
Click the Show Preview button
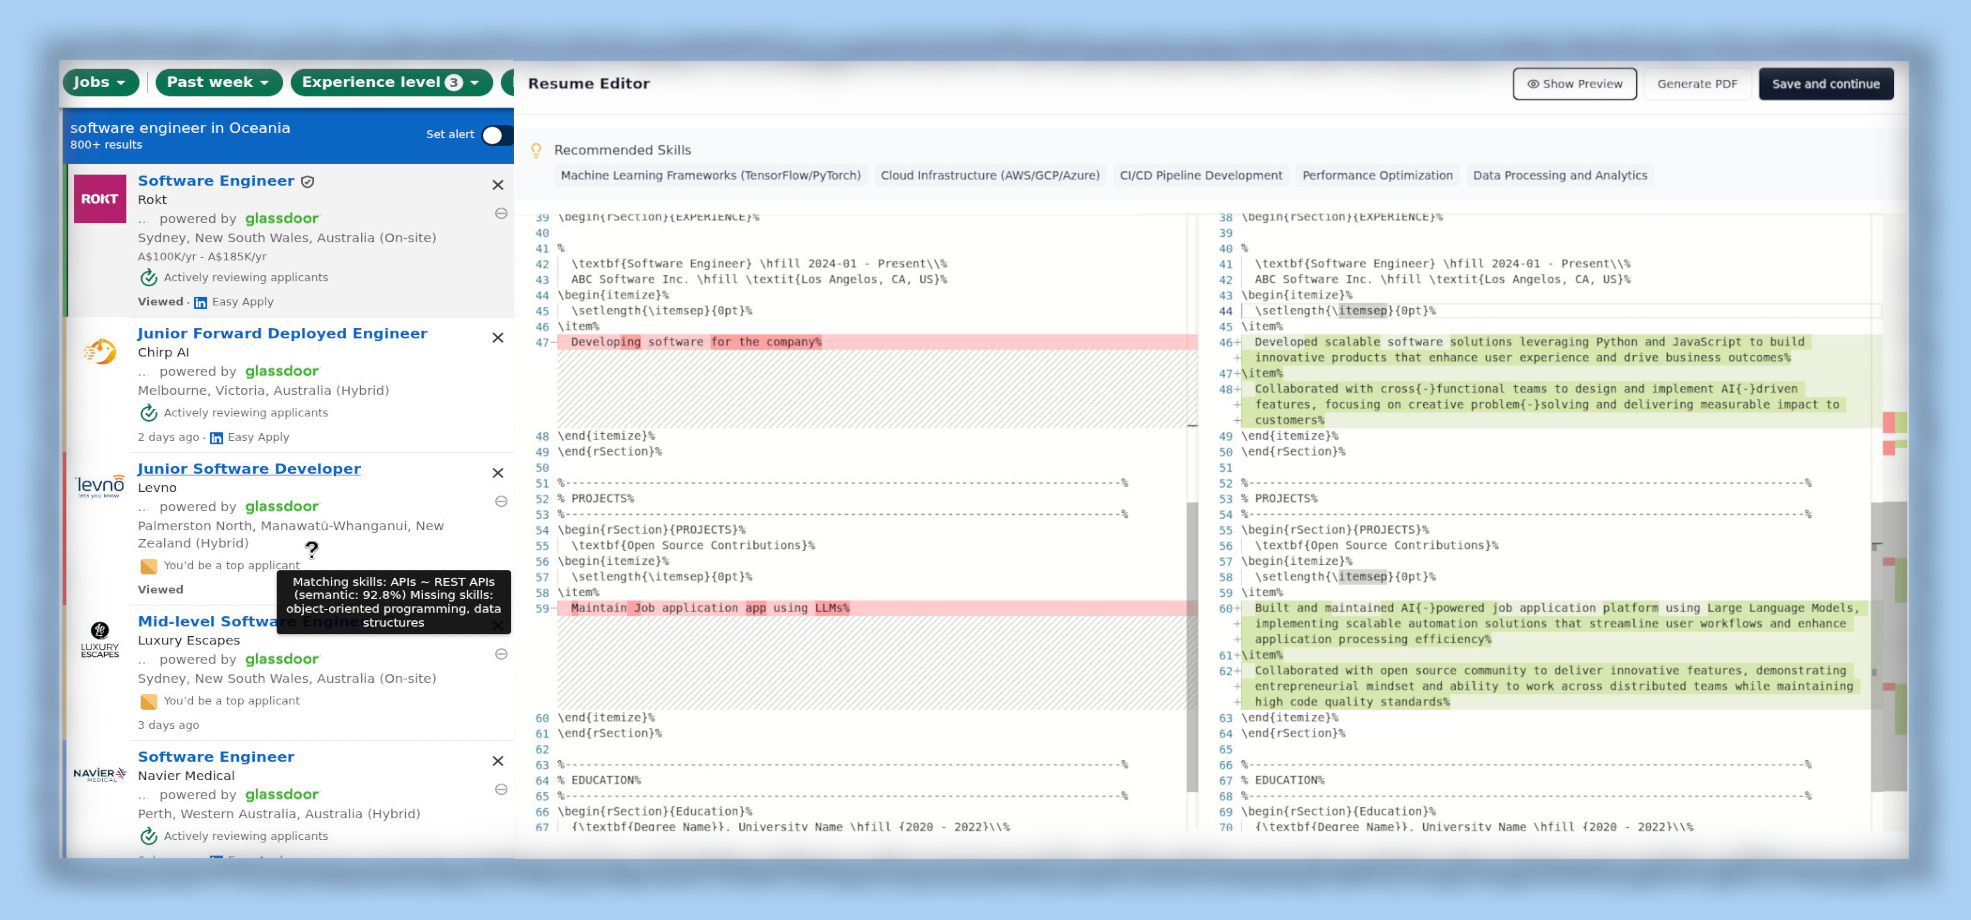pyautogui.click(x=1574, y=84)
